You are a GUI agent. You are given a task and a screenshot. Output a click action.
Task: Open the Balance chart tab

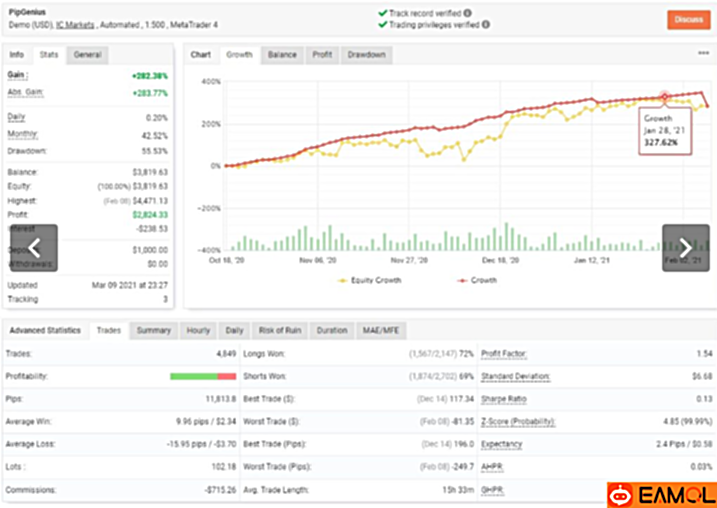point(281,55)
